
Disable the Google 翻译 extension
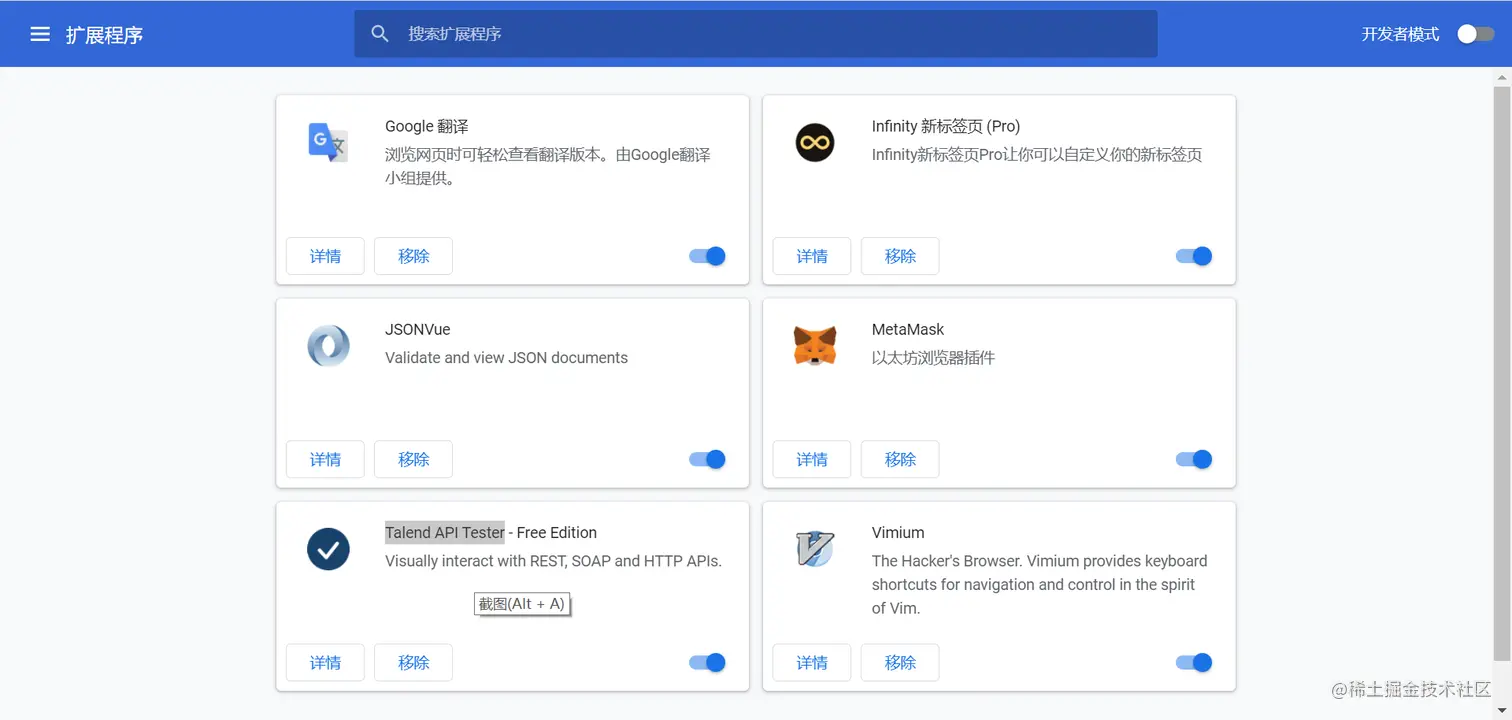coord(707,256)
